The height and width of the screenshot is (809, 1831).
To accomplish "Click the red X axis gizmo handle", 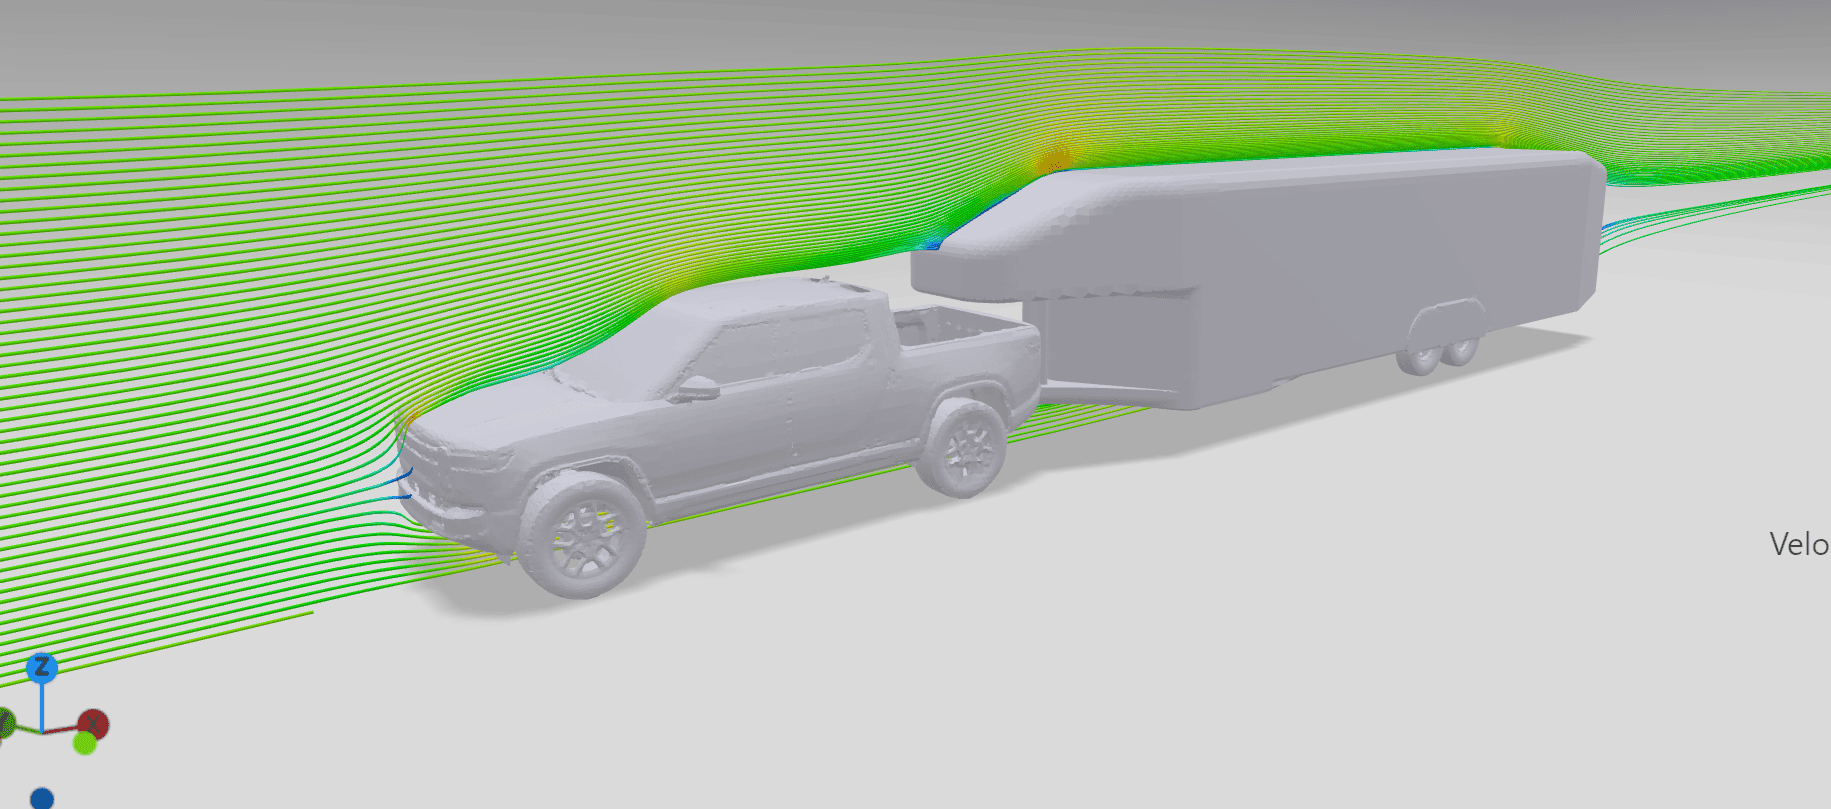I will [x=94, y=723].
